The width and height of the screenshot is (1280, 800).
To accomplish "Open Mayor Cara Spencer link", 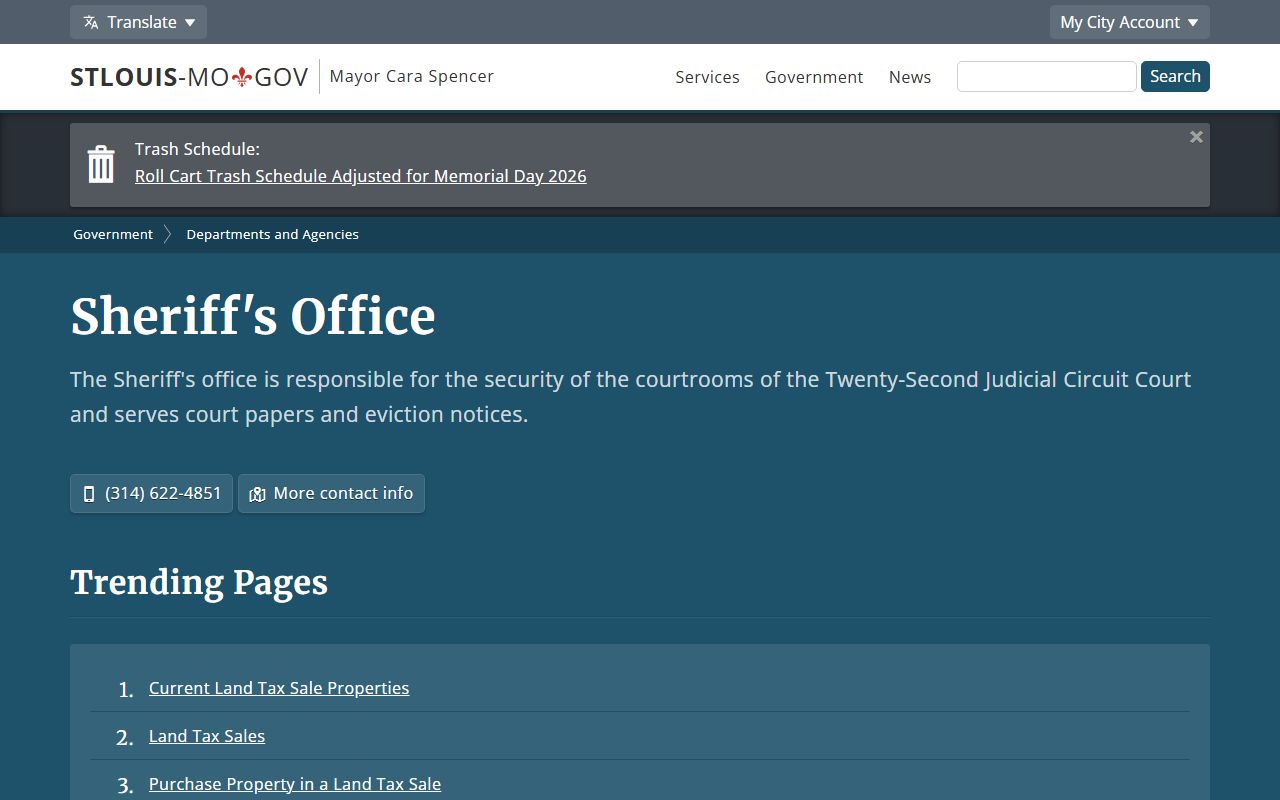I will coord(411,76).
